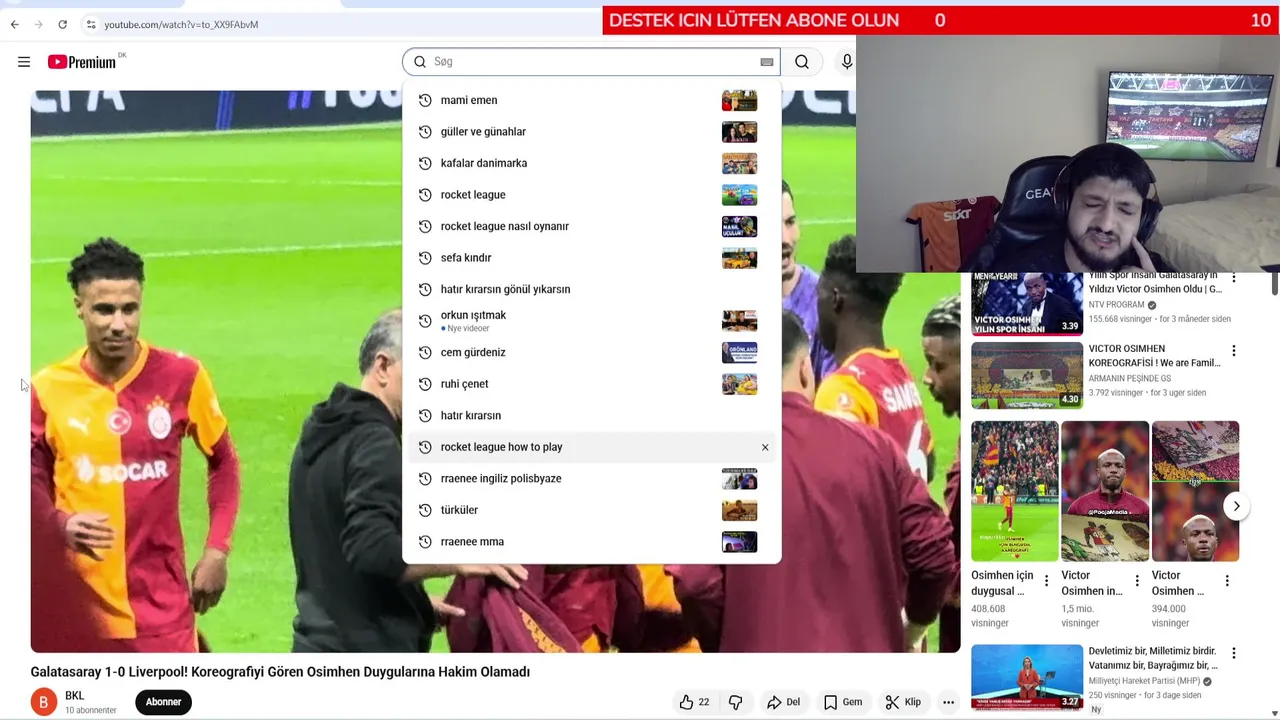Open thumbnail next to 'cem gürdeniz' suggestion
Viewport: 1280px width, 720px height.
coord(739,352)
